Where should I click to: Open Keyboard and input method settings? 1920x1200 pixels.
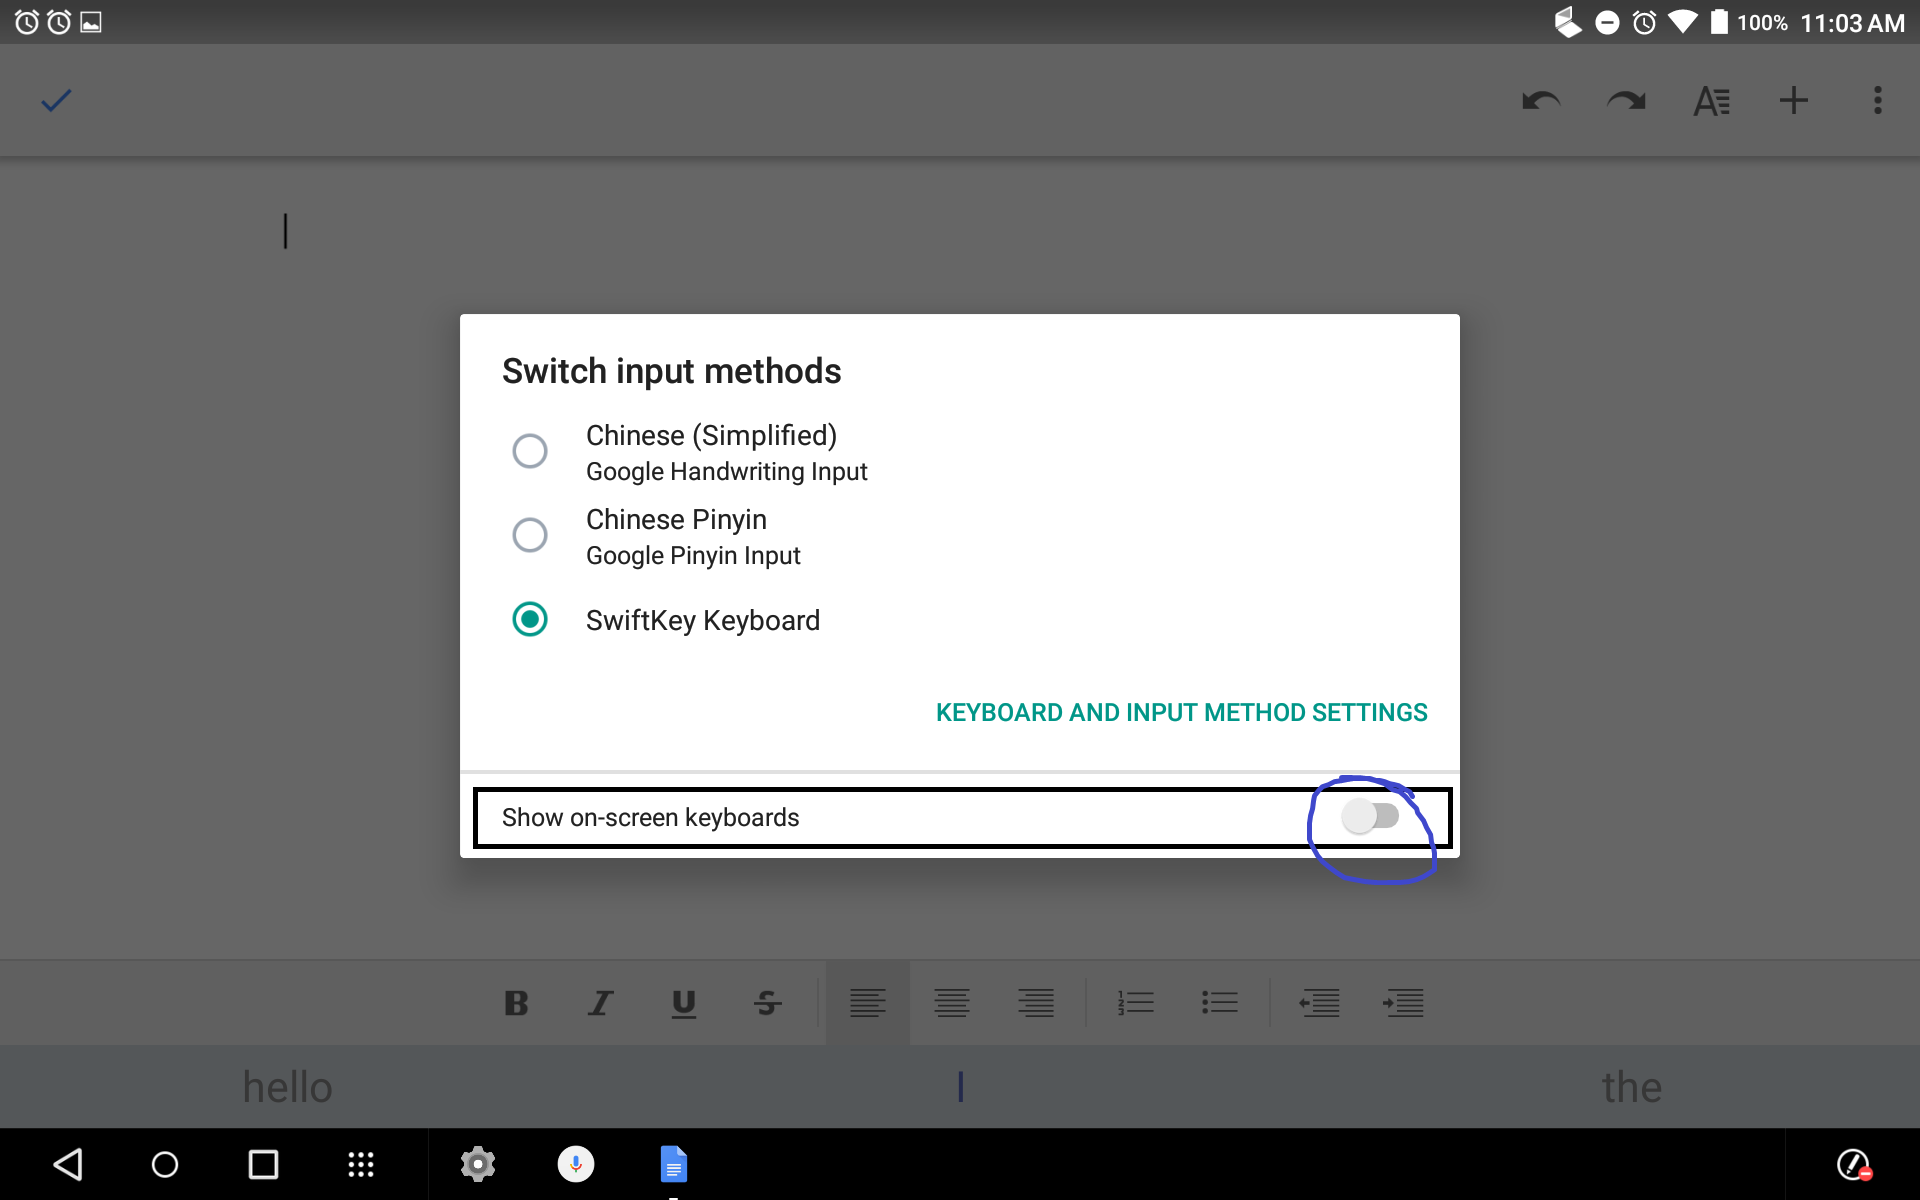(x=1182, y=712)
